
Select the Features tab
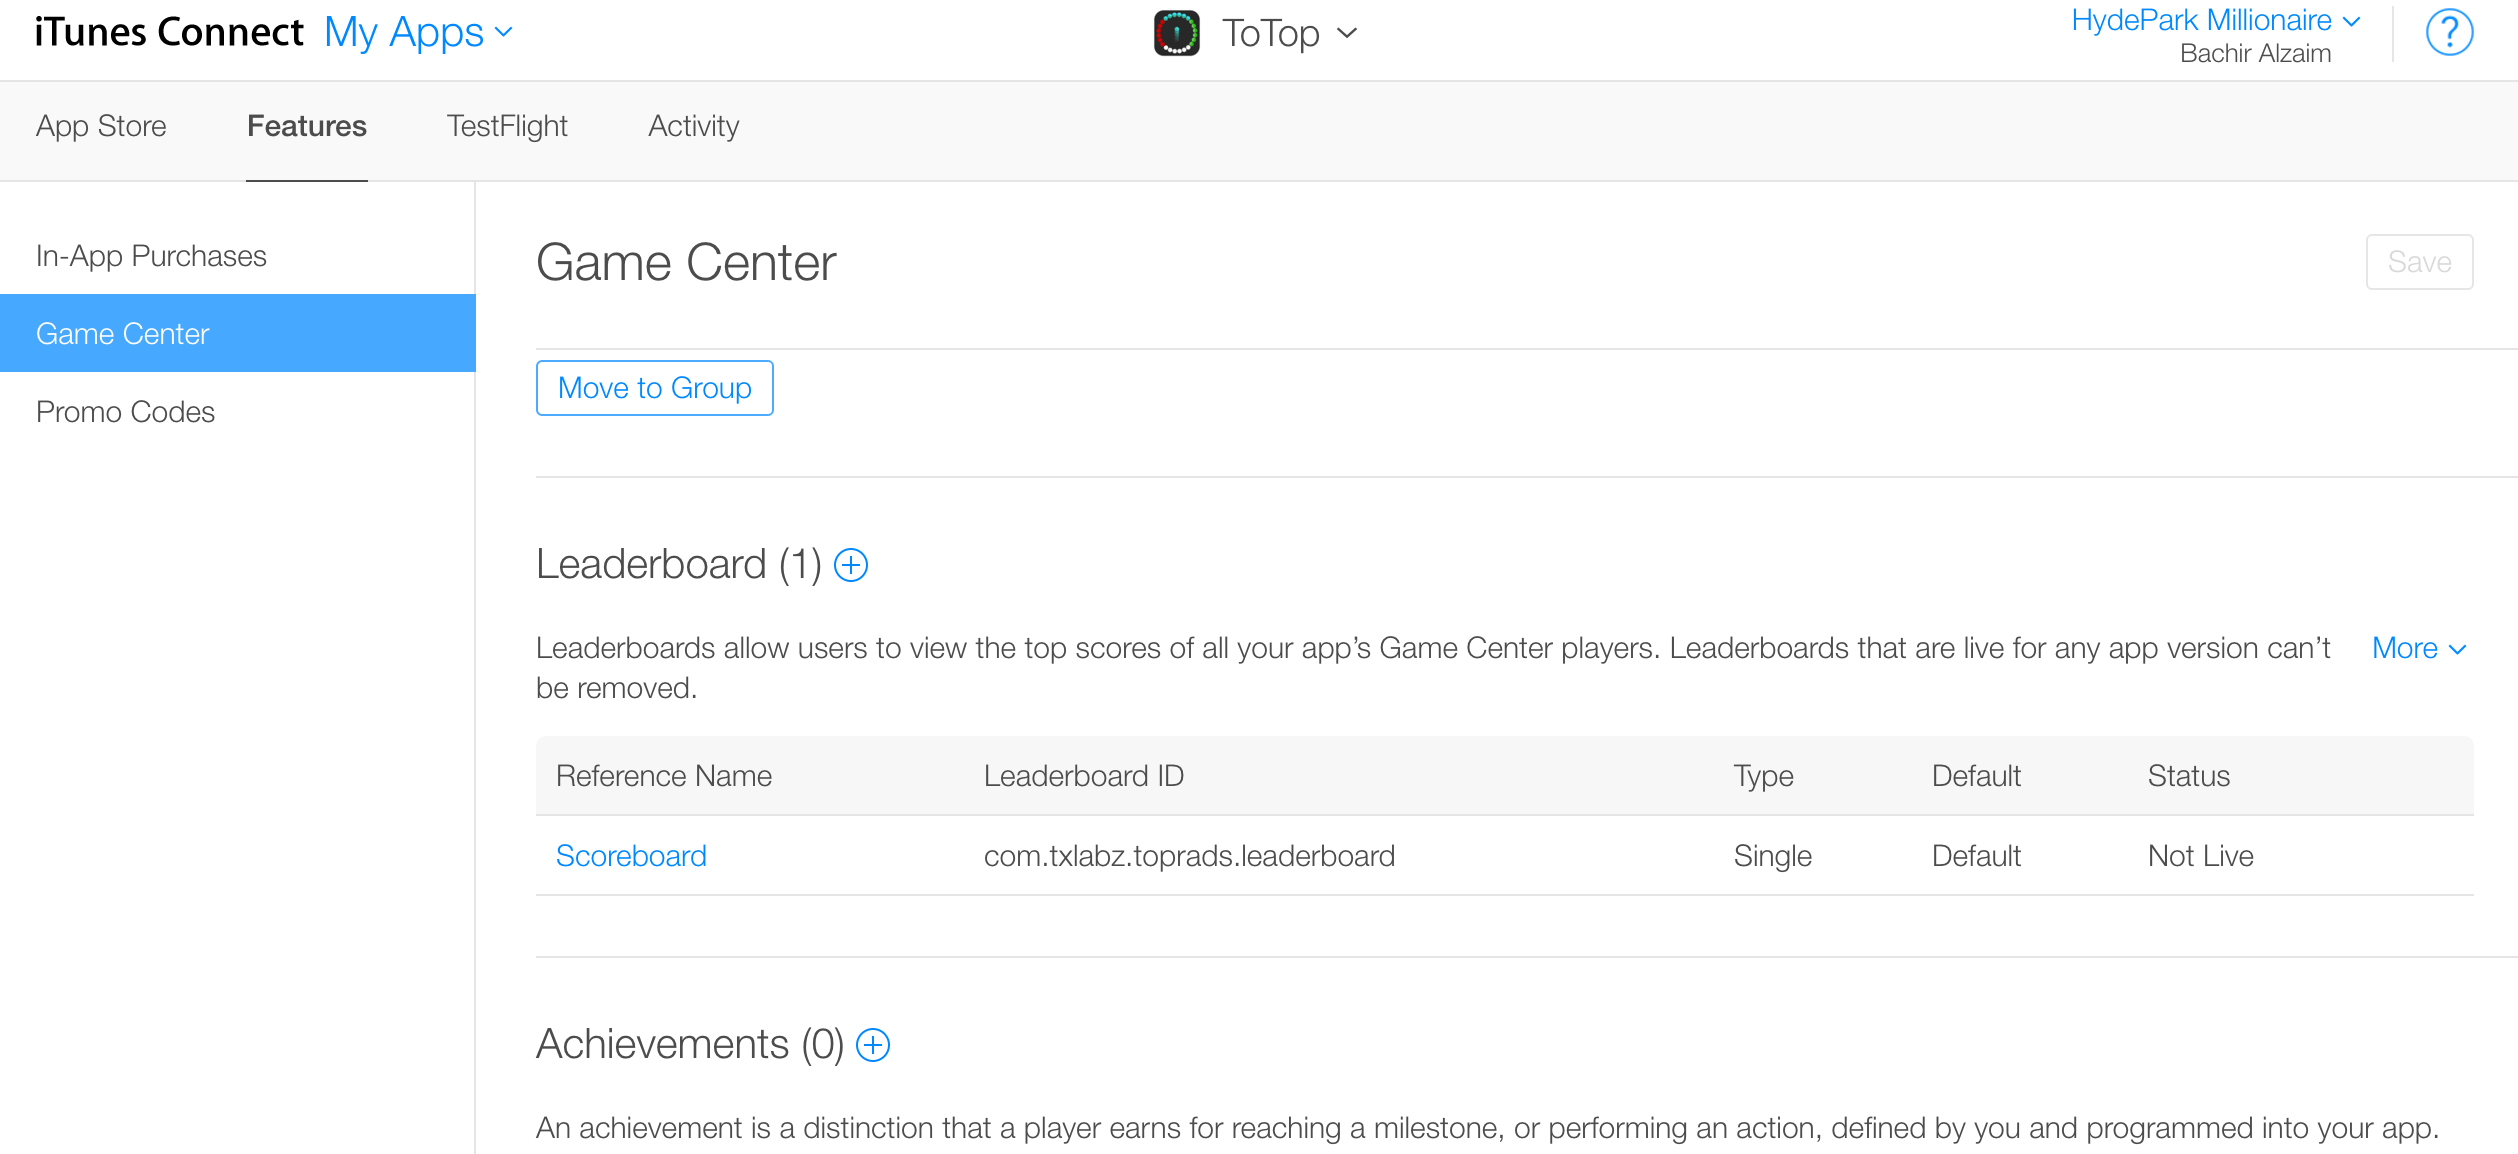click(307, 126)
